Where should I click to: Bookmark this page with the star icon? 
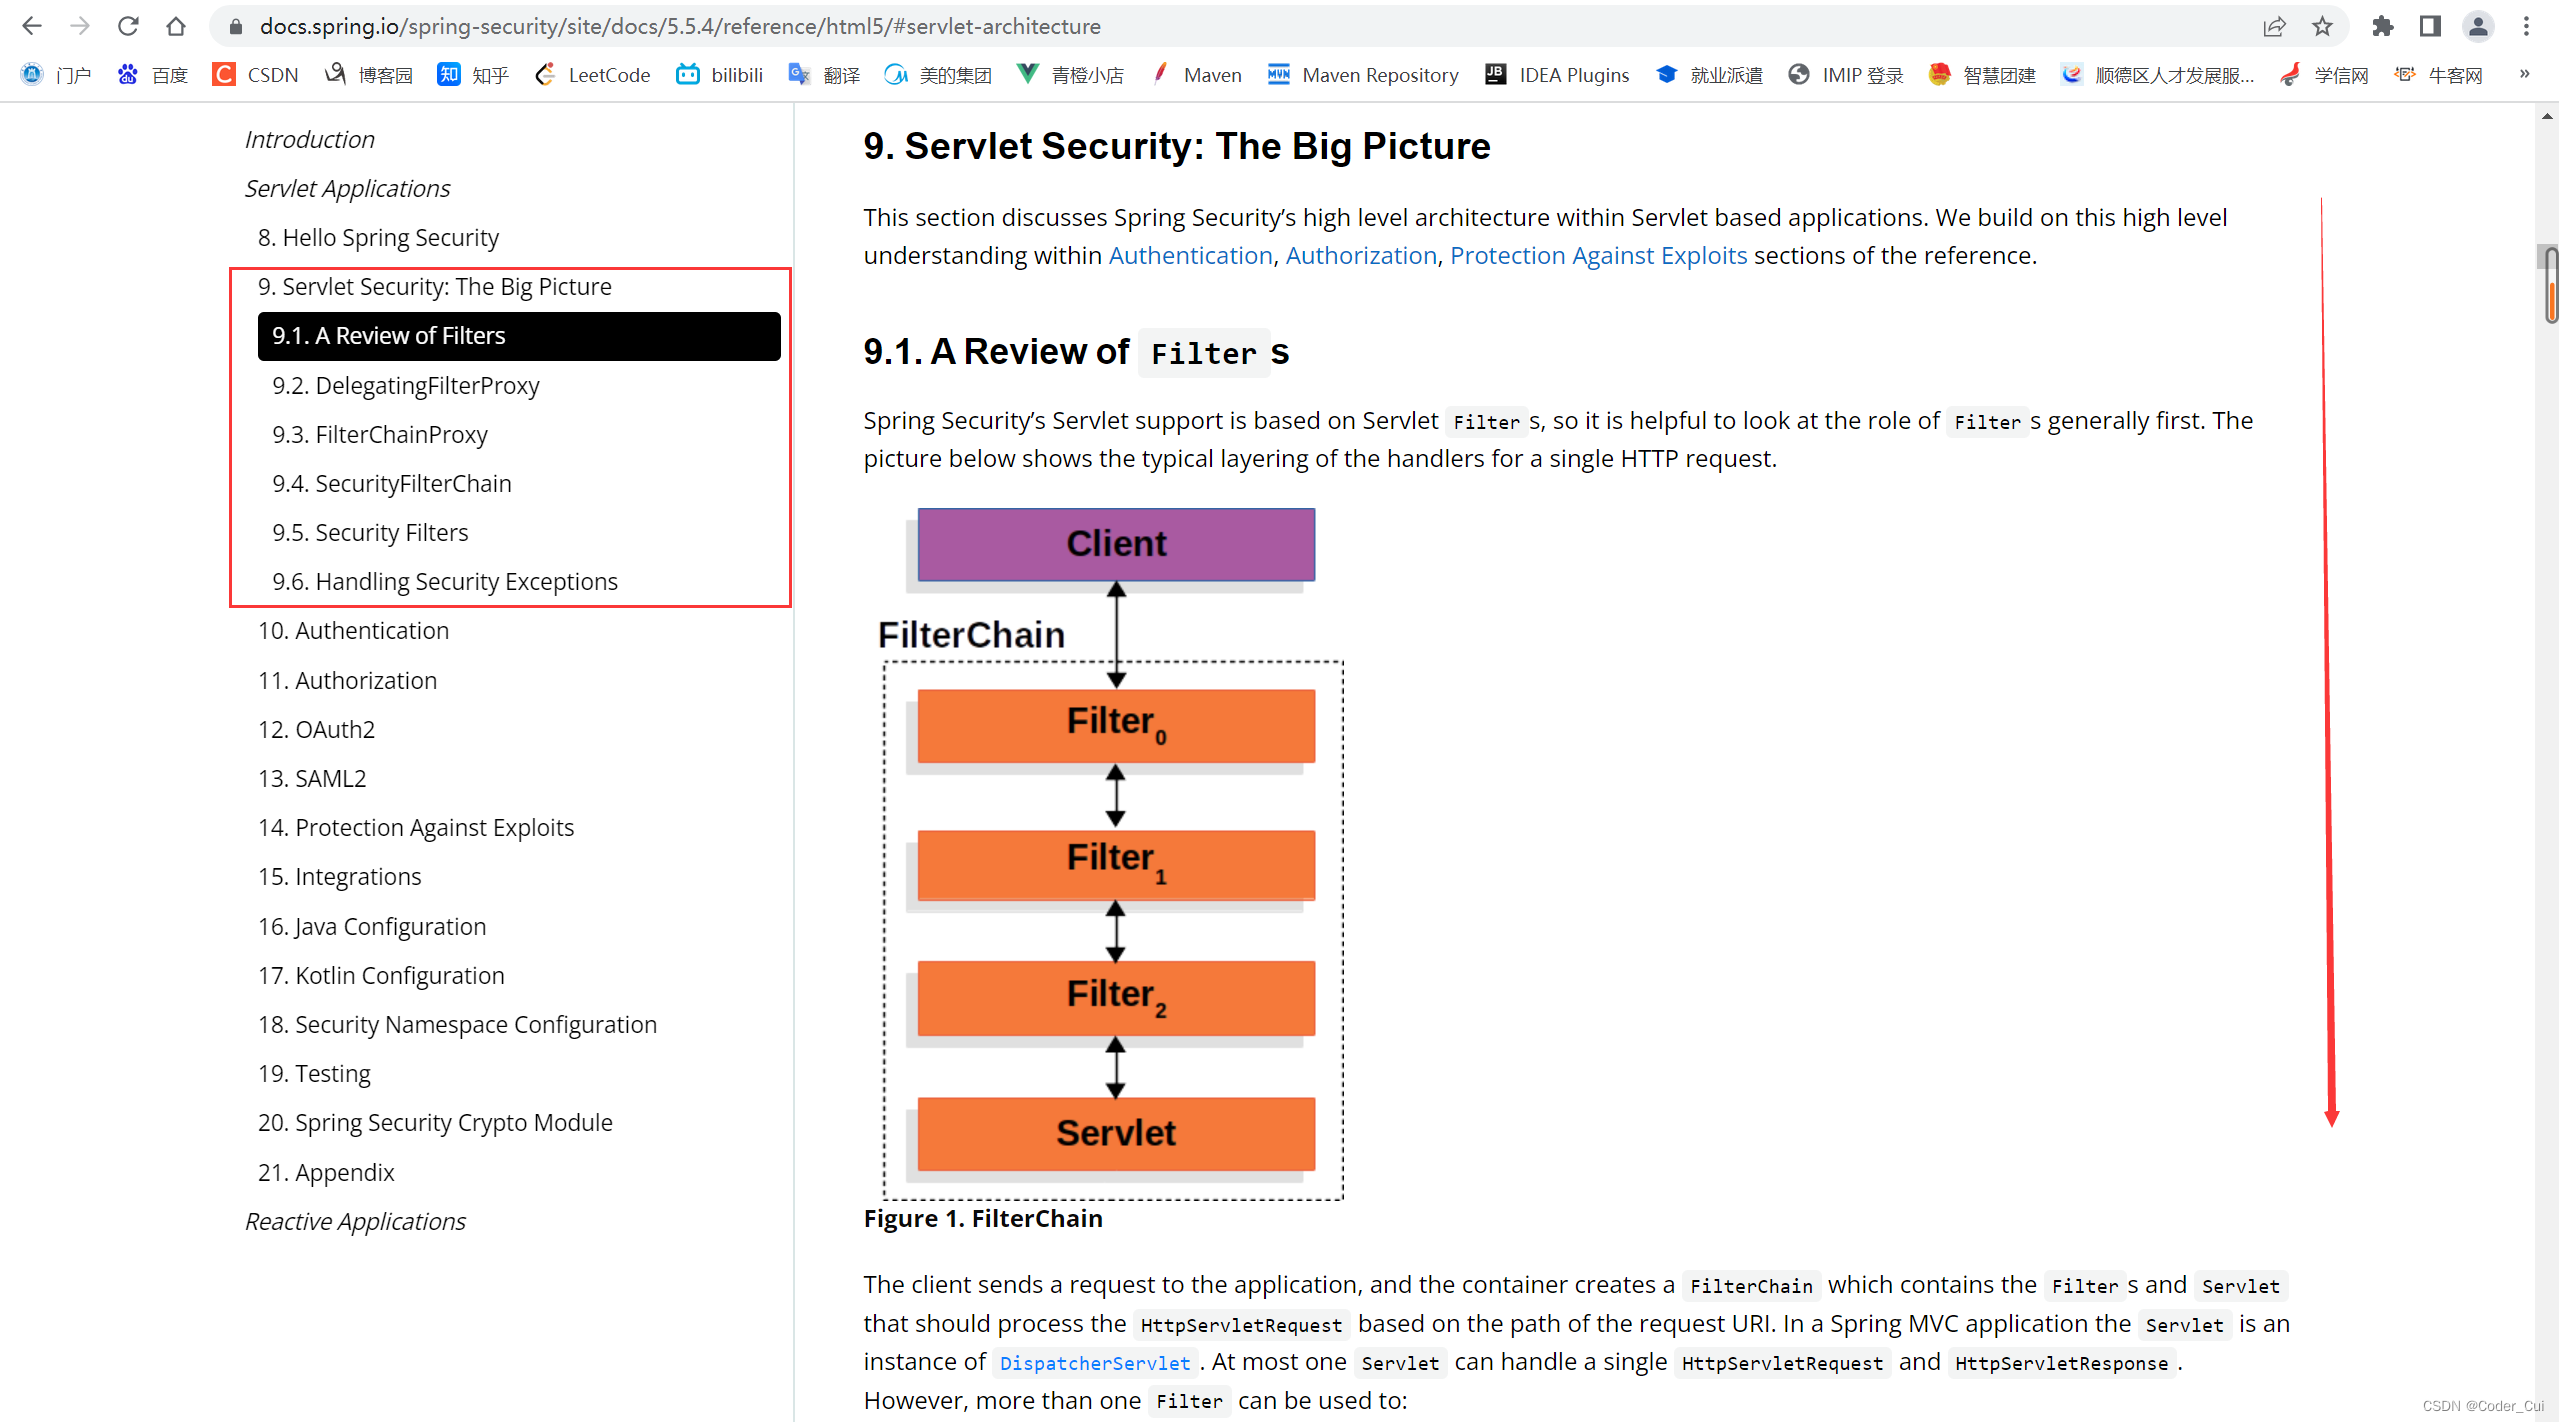pos(2322,26)
